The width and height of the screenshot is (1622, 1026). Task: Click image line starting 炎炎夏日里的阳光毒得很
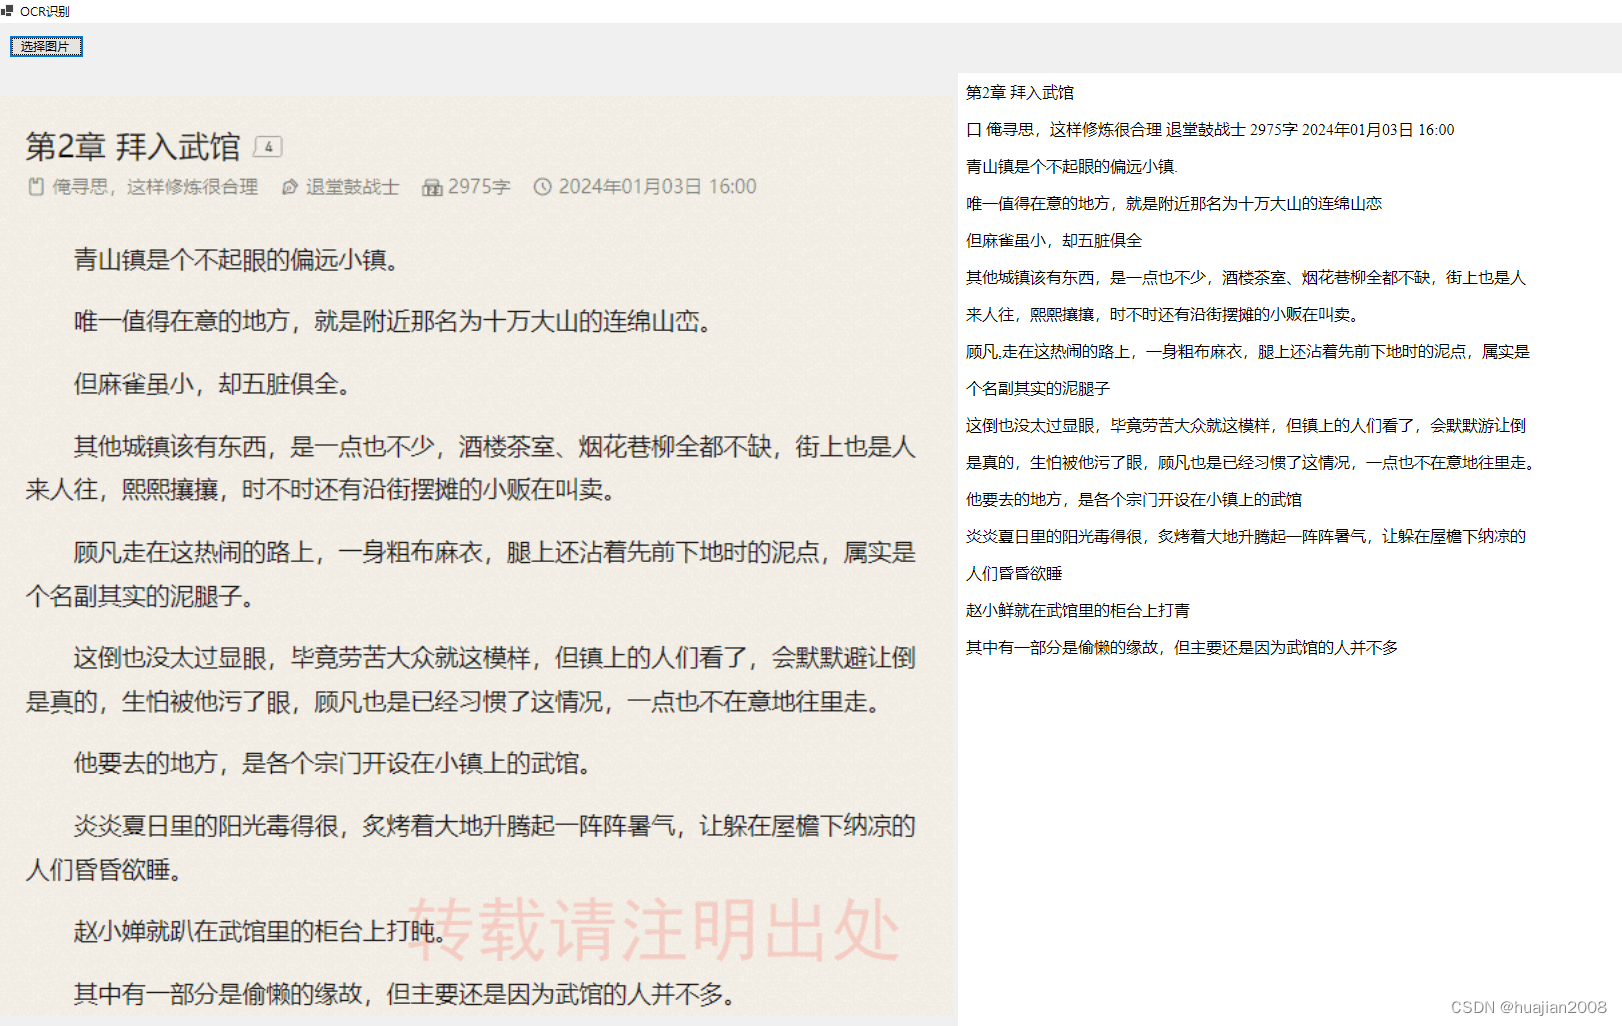[494, 826]
